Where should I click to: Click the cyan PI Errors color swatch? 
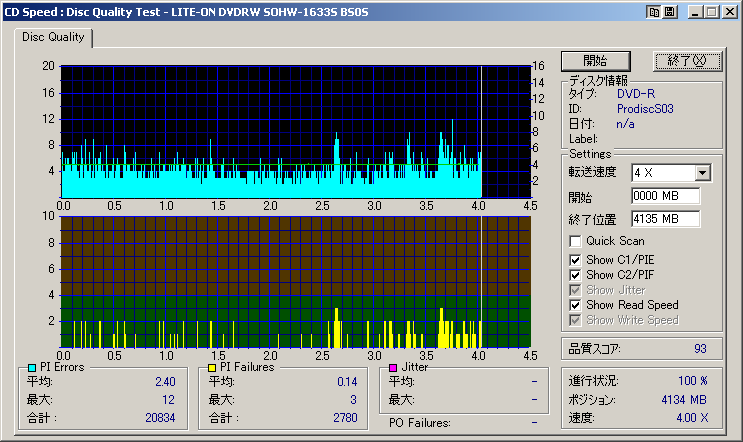(x=32, y=368)
